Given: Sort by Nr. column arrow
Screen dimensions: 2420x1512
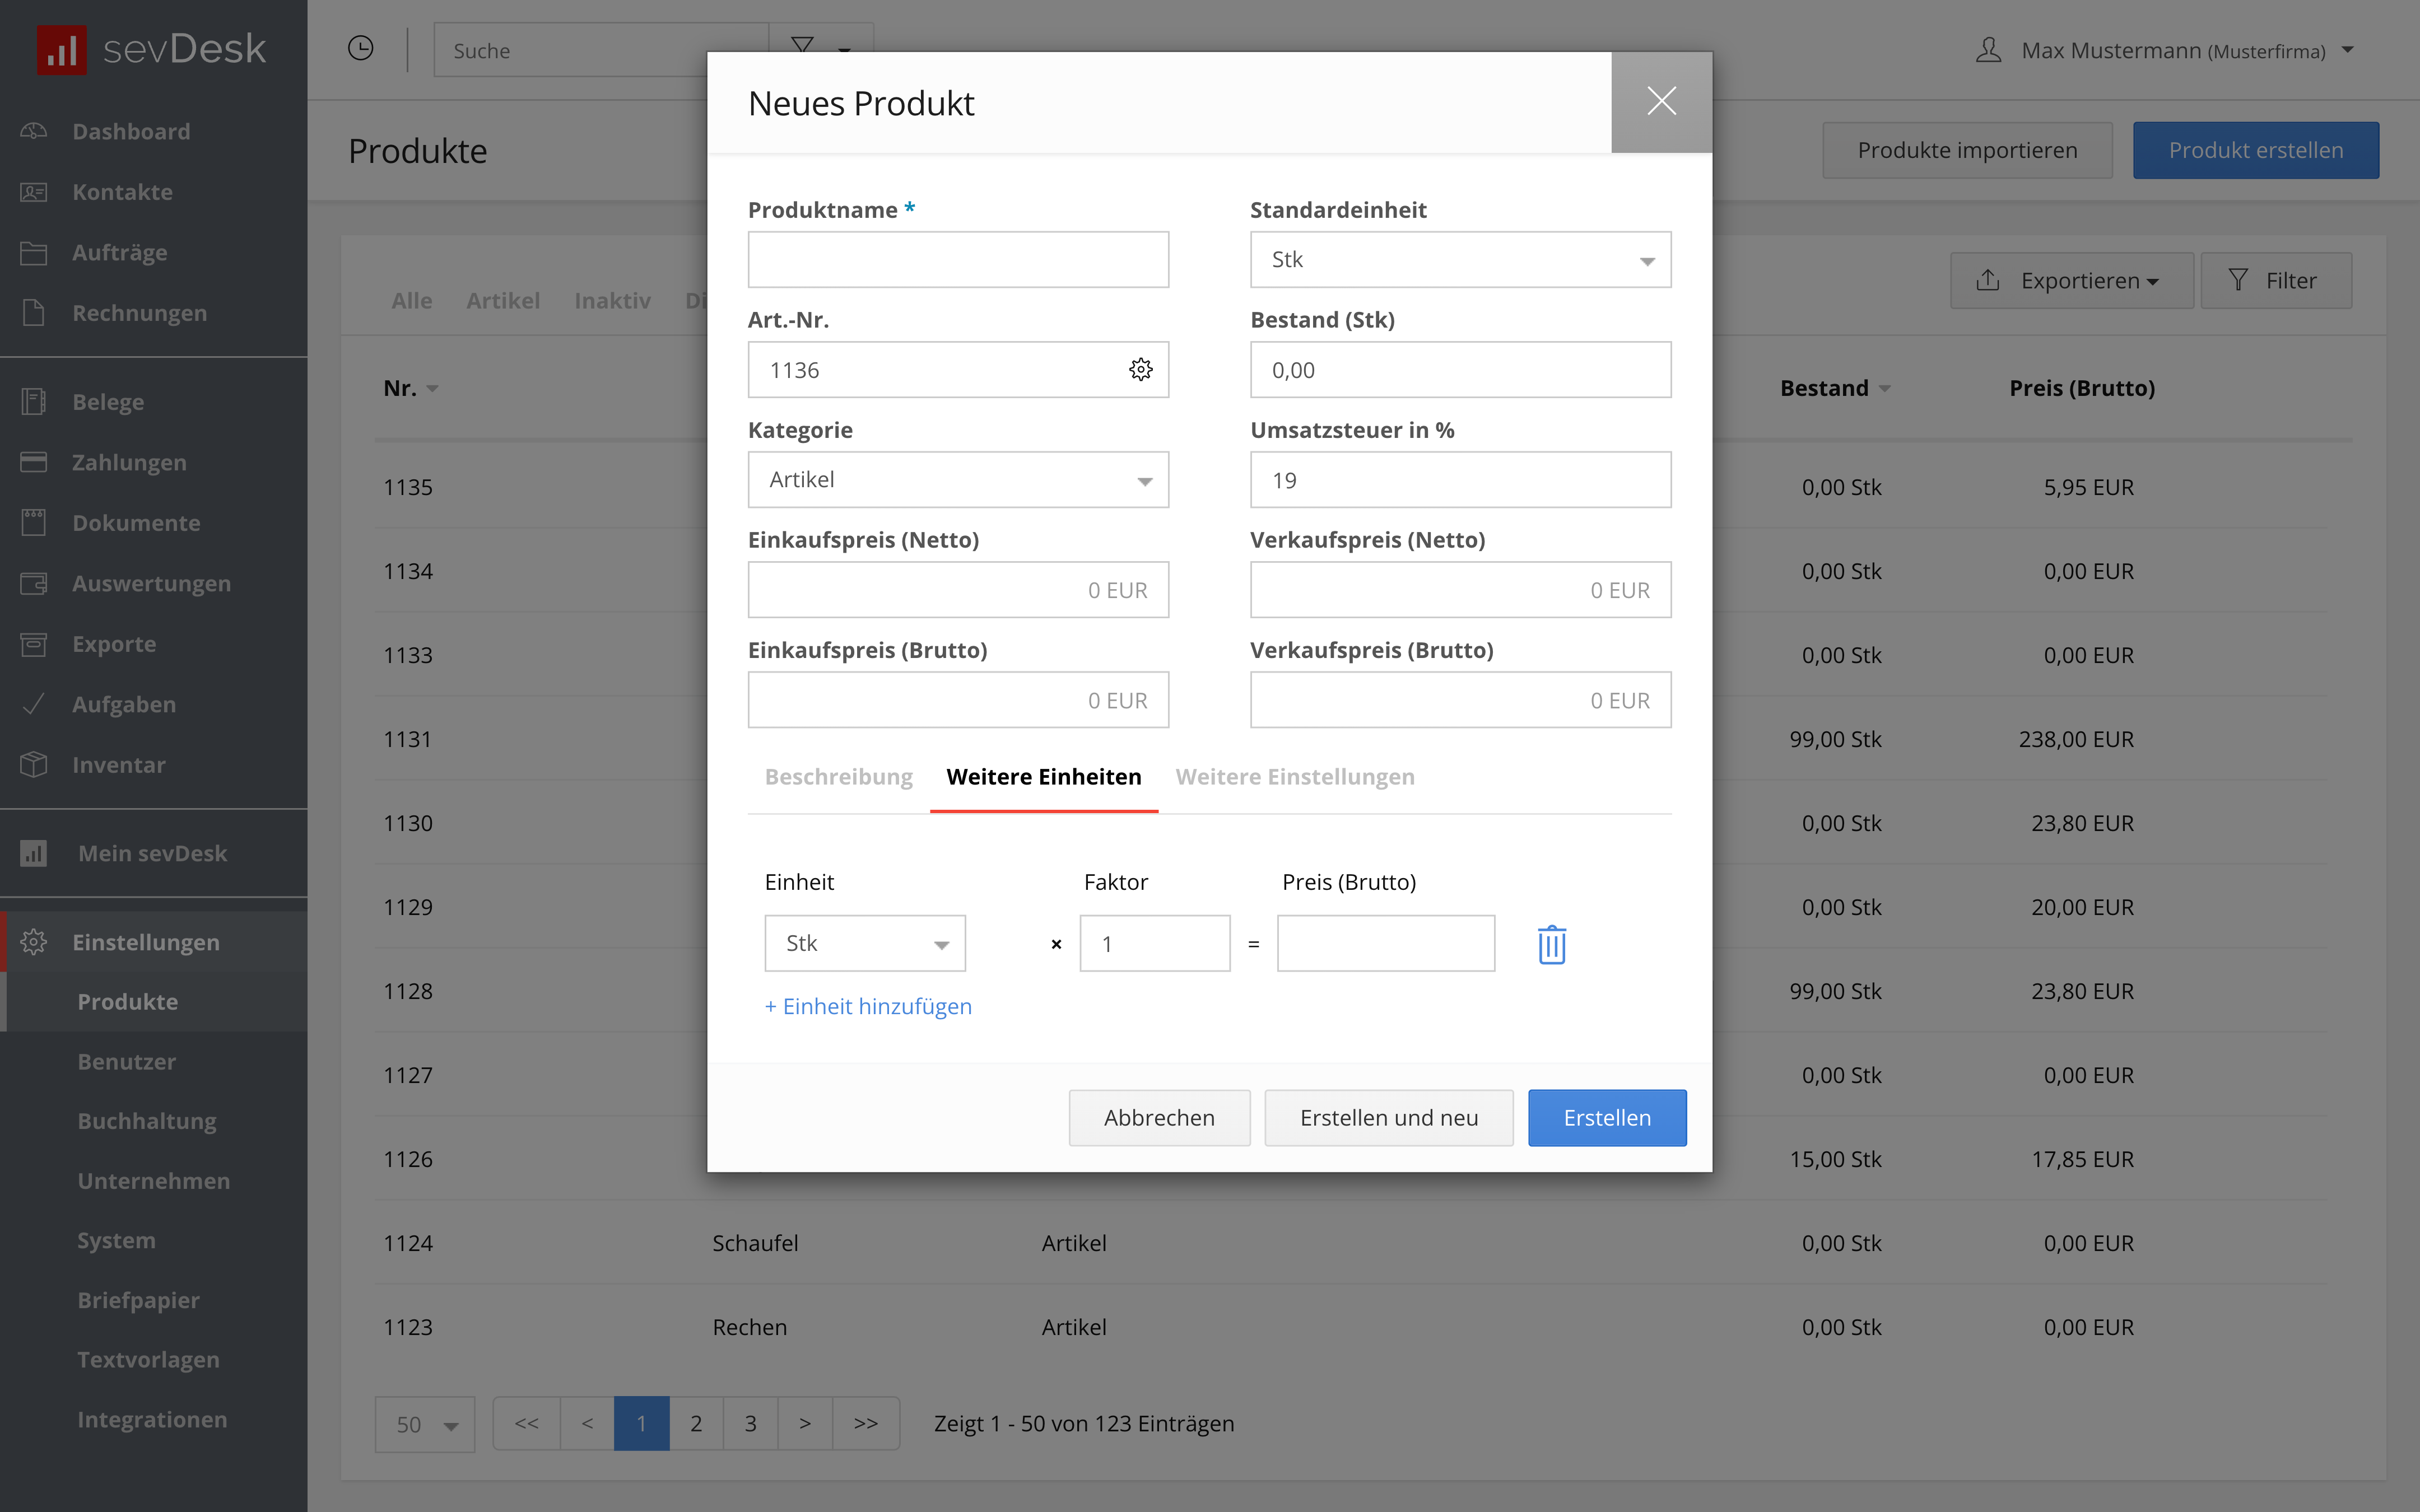Looking at the screenshot, I should (x=432, y=389).
